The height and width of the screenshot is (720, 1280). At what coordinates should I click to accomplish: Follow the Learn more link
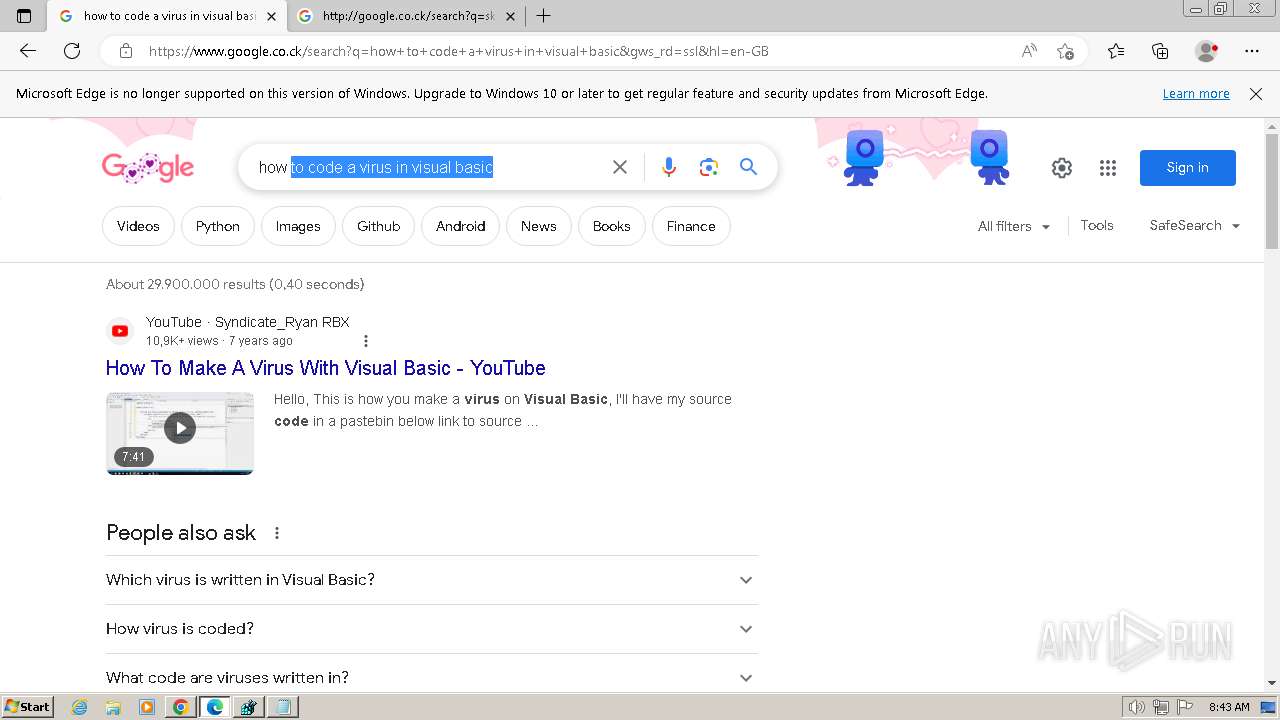1196,94
